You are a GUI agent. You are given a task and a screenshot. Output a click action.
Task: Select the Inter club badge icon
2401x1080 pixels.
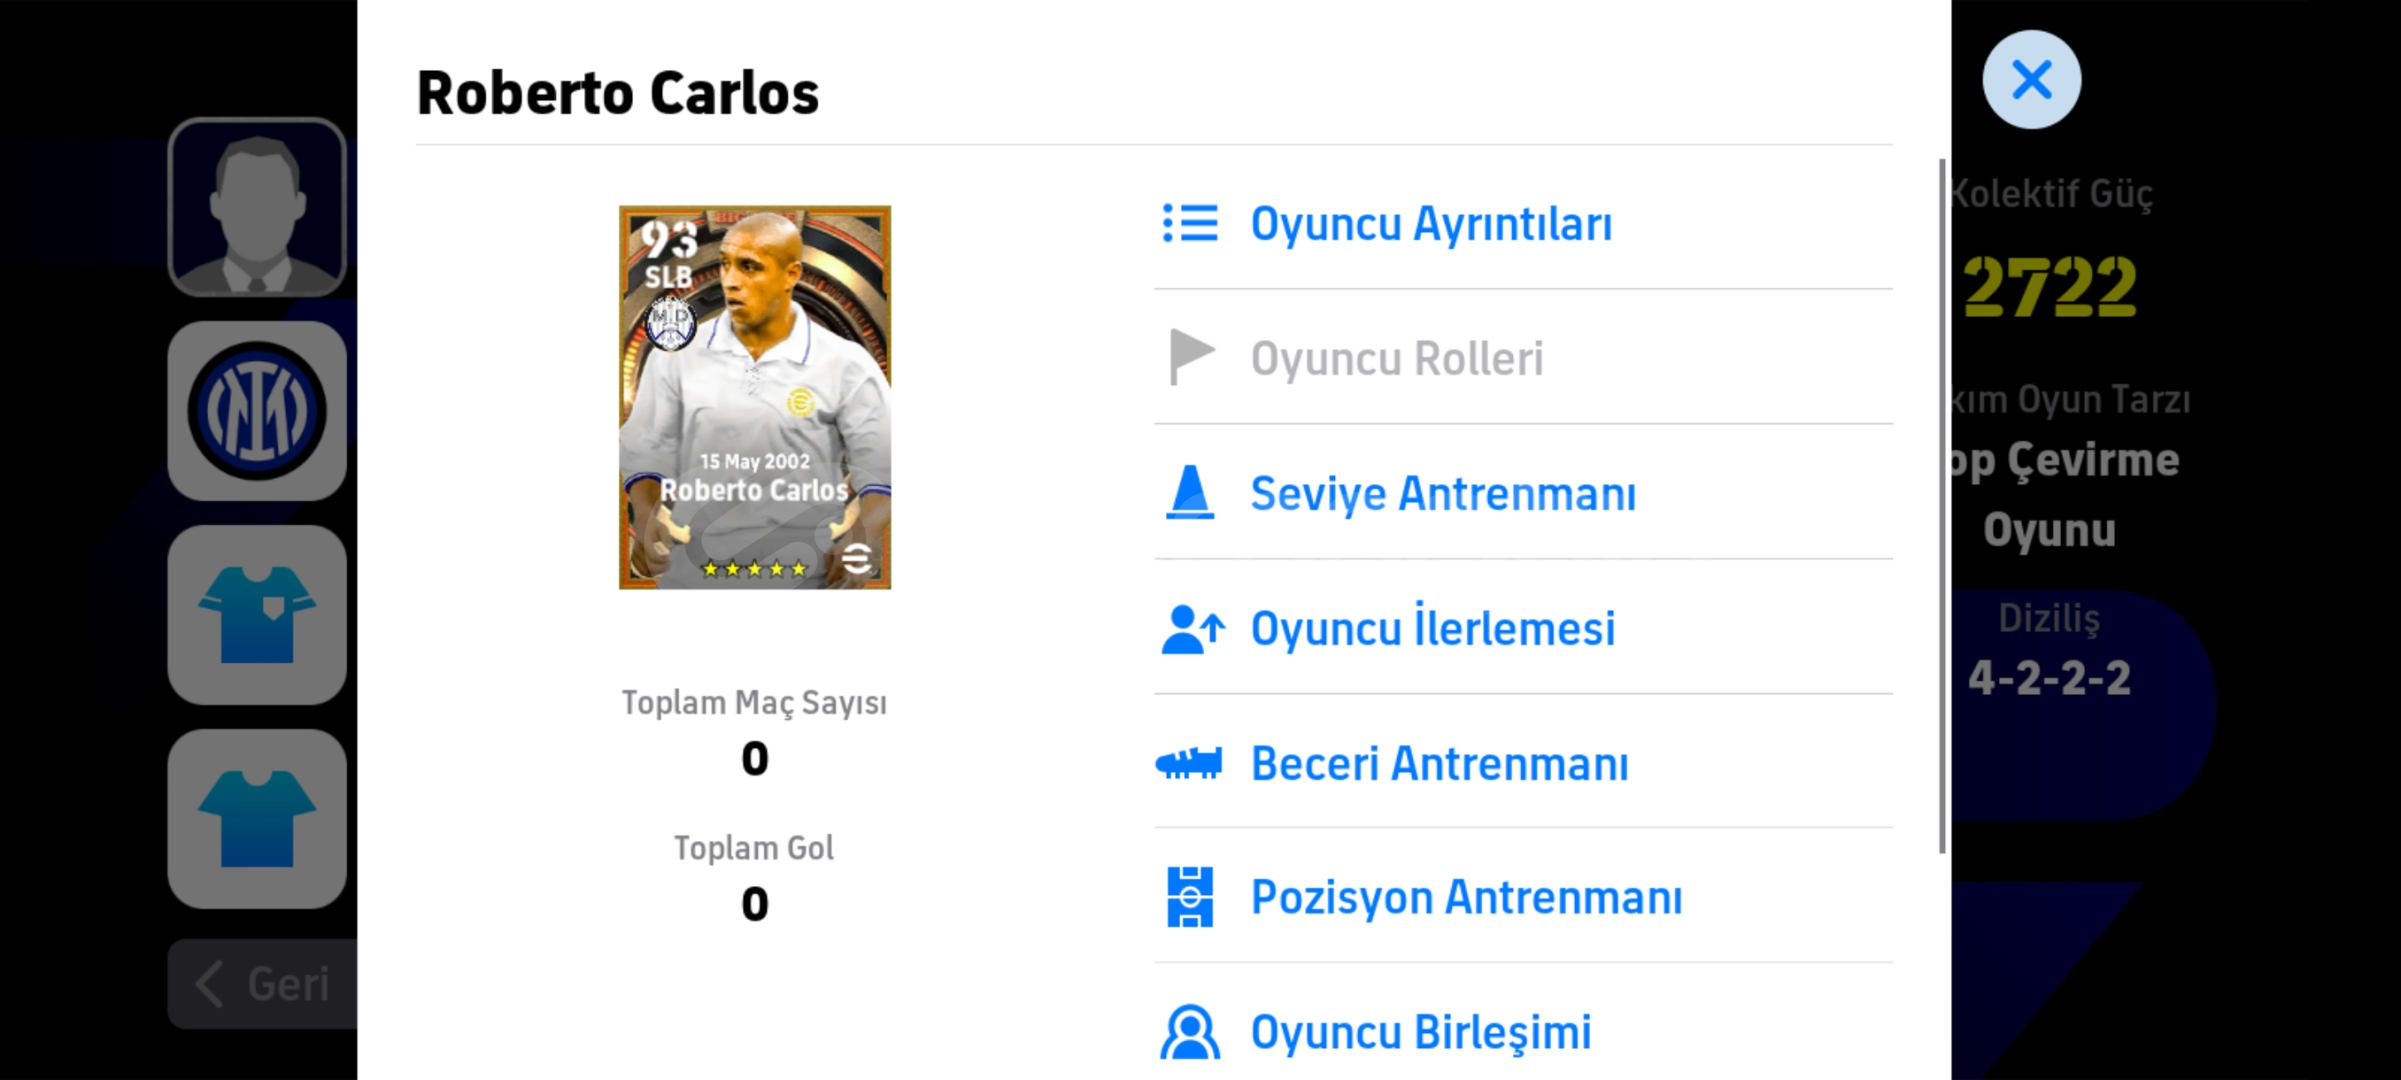point(257,411)
